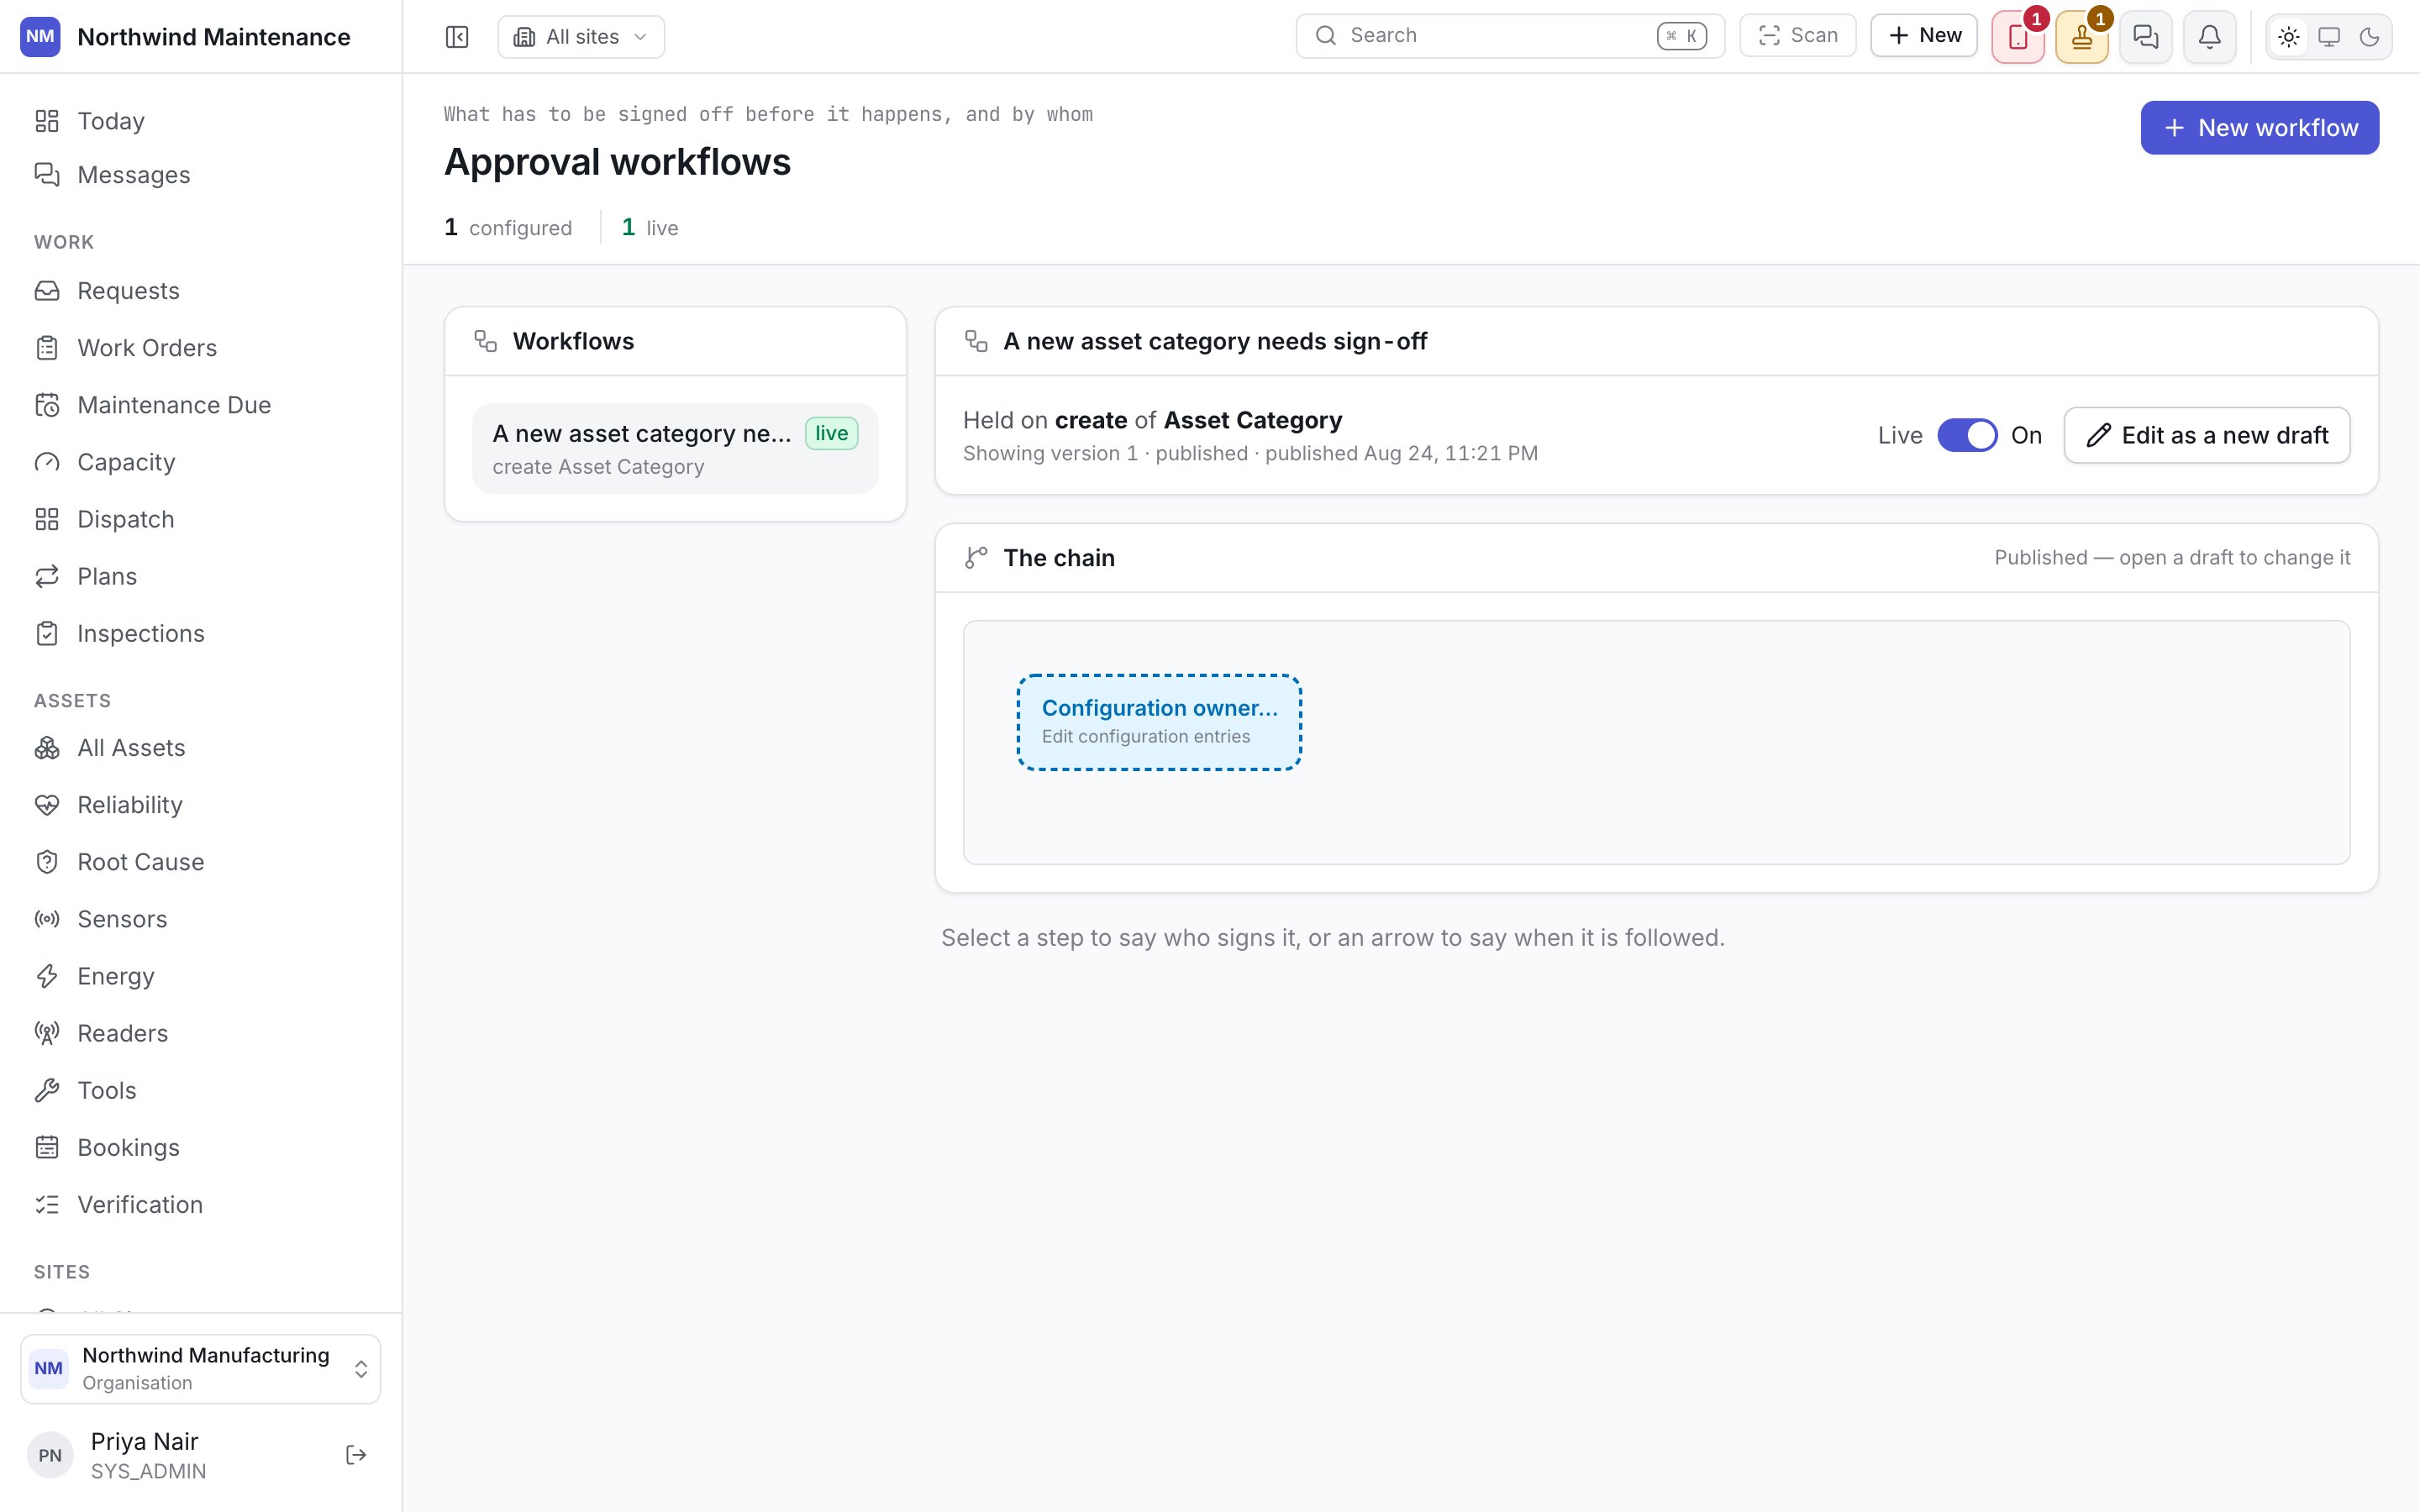Click the Verification checklist icon
Viewport: 2420px width, 1512px height.
47,1204
